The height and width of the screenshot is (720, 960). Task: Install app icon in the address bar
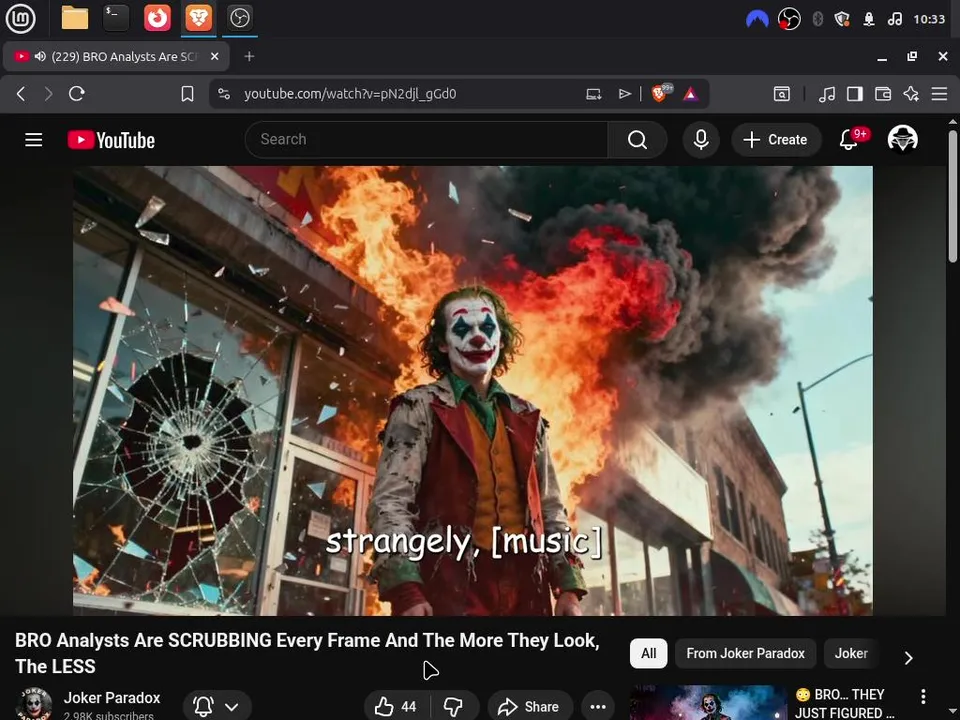click(593, 94)
